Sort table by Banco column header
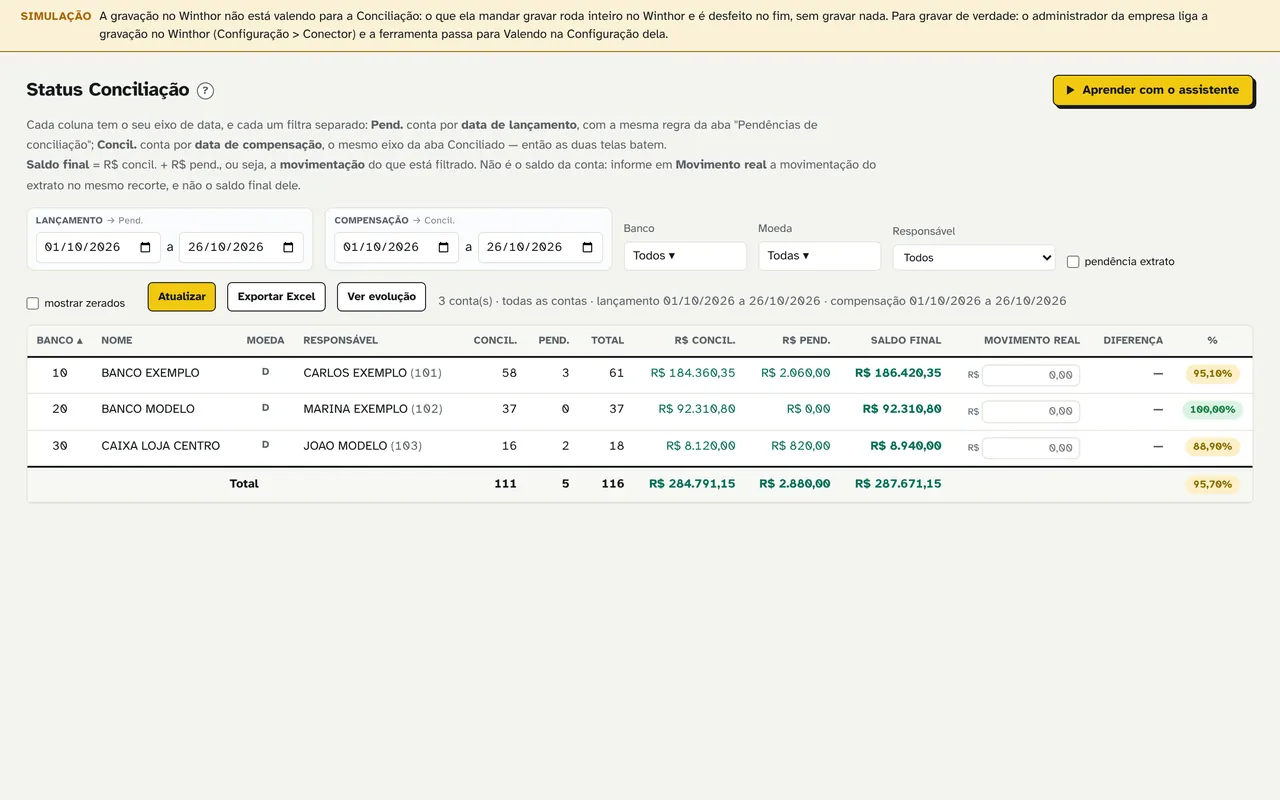The height and width of the screenshot is (800, 1280). pyautogui.click(x=60, y=340)
